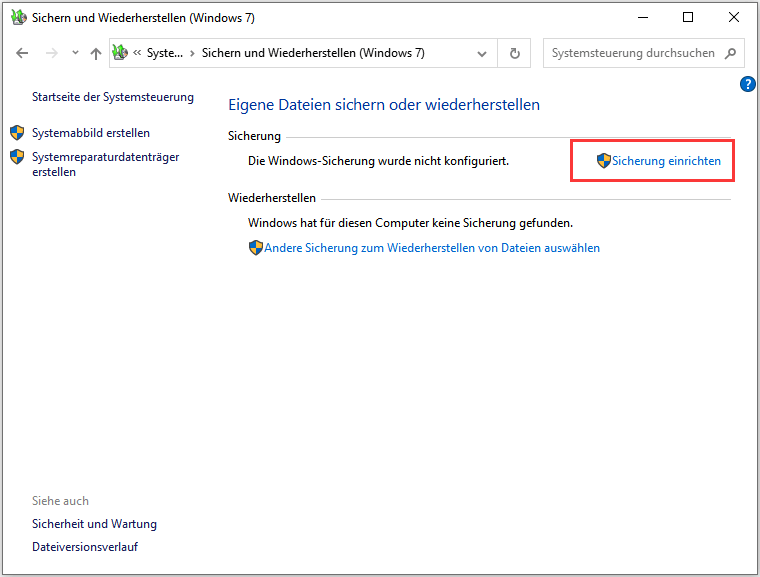760x577 pixels.
Task: Minimize the Sichern und Wiederherstellen window
Action: click(643, 17)
